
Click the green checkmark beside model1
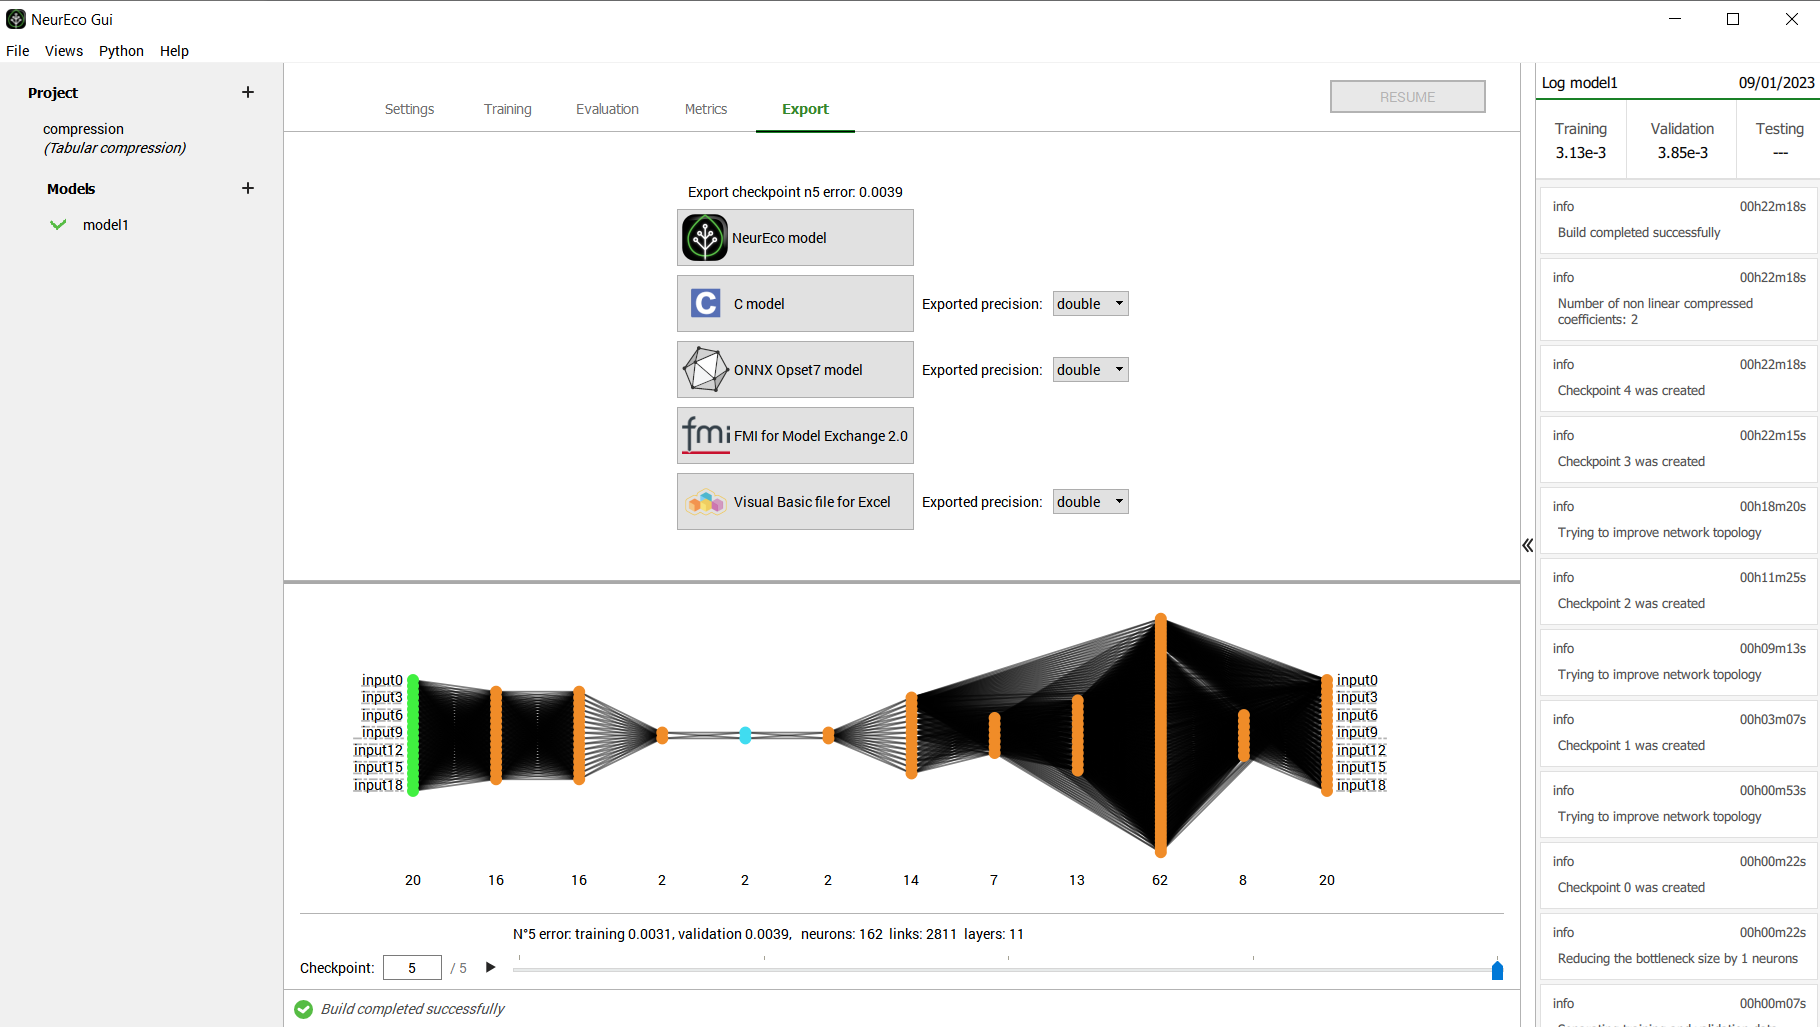[58, 225]
